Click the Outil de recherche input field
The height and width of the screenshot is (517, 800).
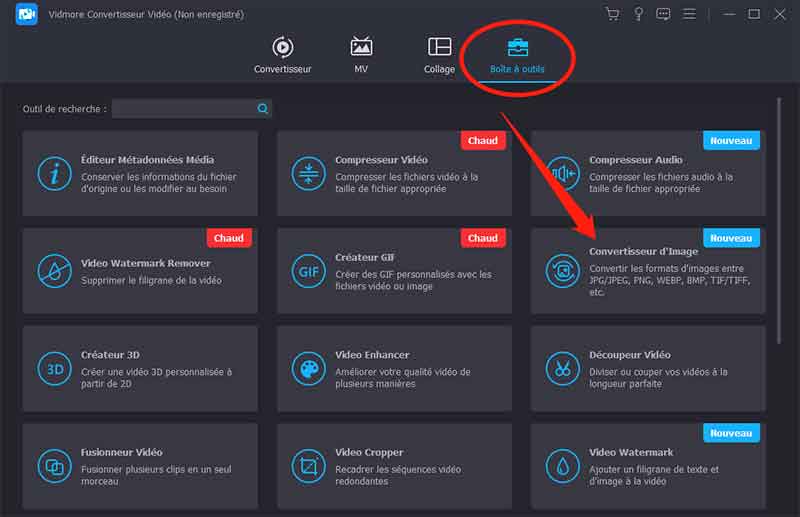pos(183,109)
